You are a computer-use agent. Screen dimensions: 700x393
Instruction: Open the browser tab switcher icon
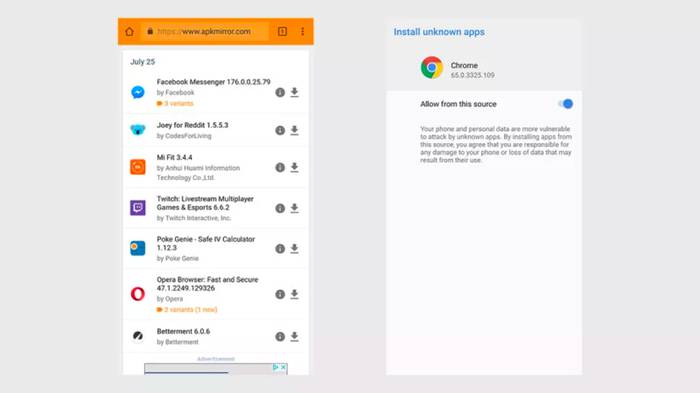pyautogui.click(x=282, y=31)
